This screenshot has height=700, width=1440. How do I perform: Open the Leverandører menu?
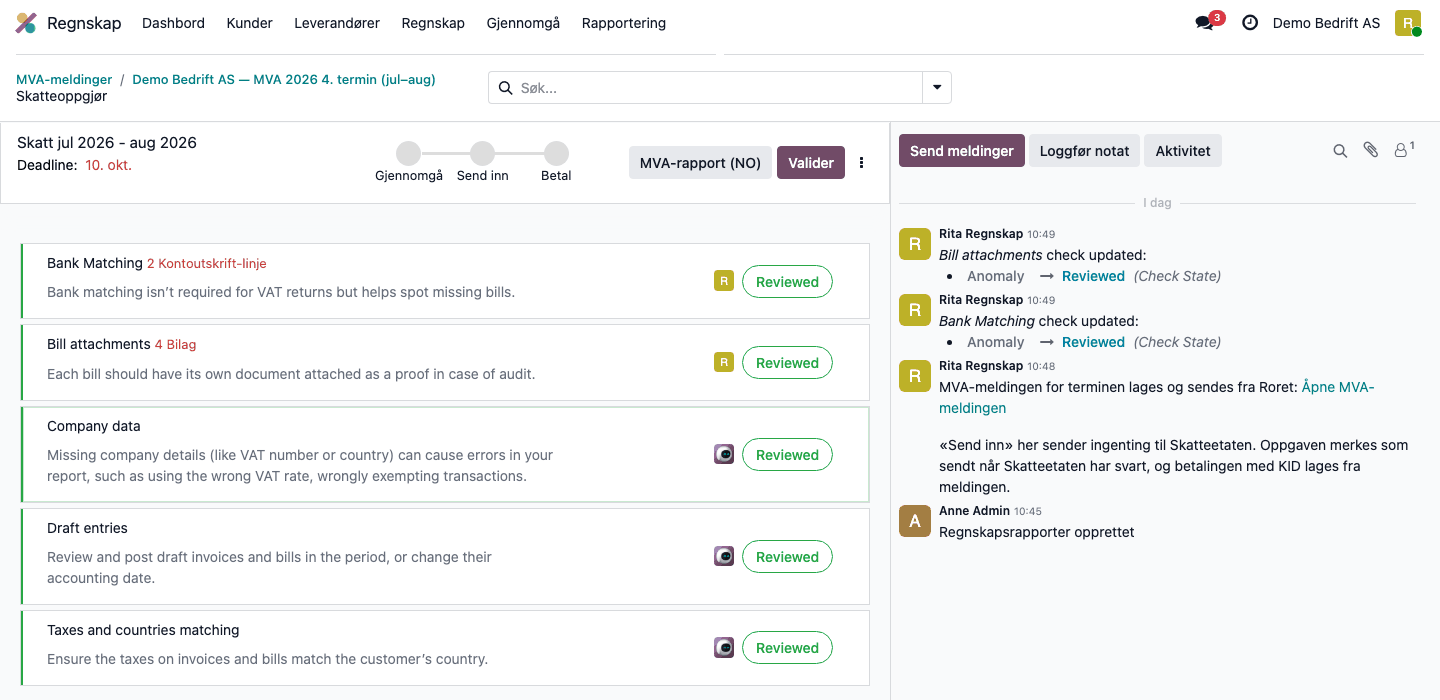pyautogui.click(x=337, y=23)
